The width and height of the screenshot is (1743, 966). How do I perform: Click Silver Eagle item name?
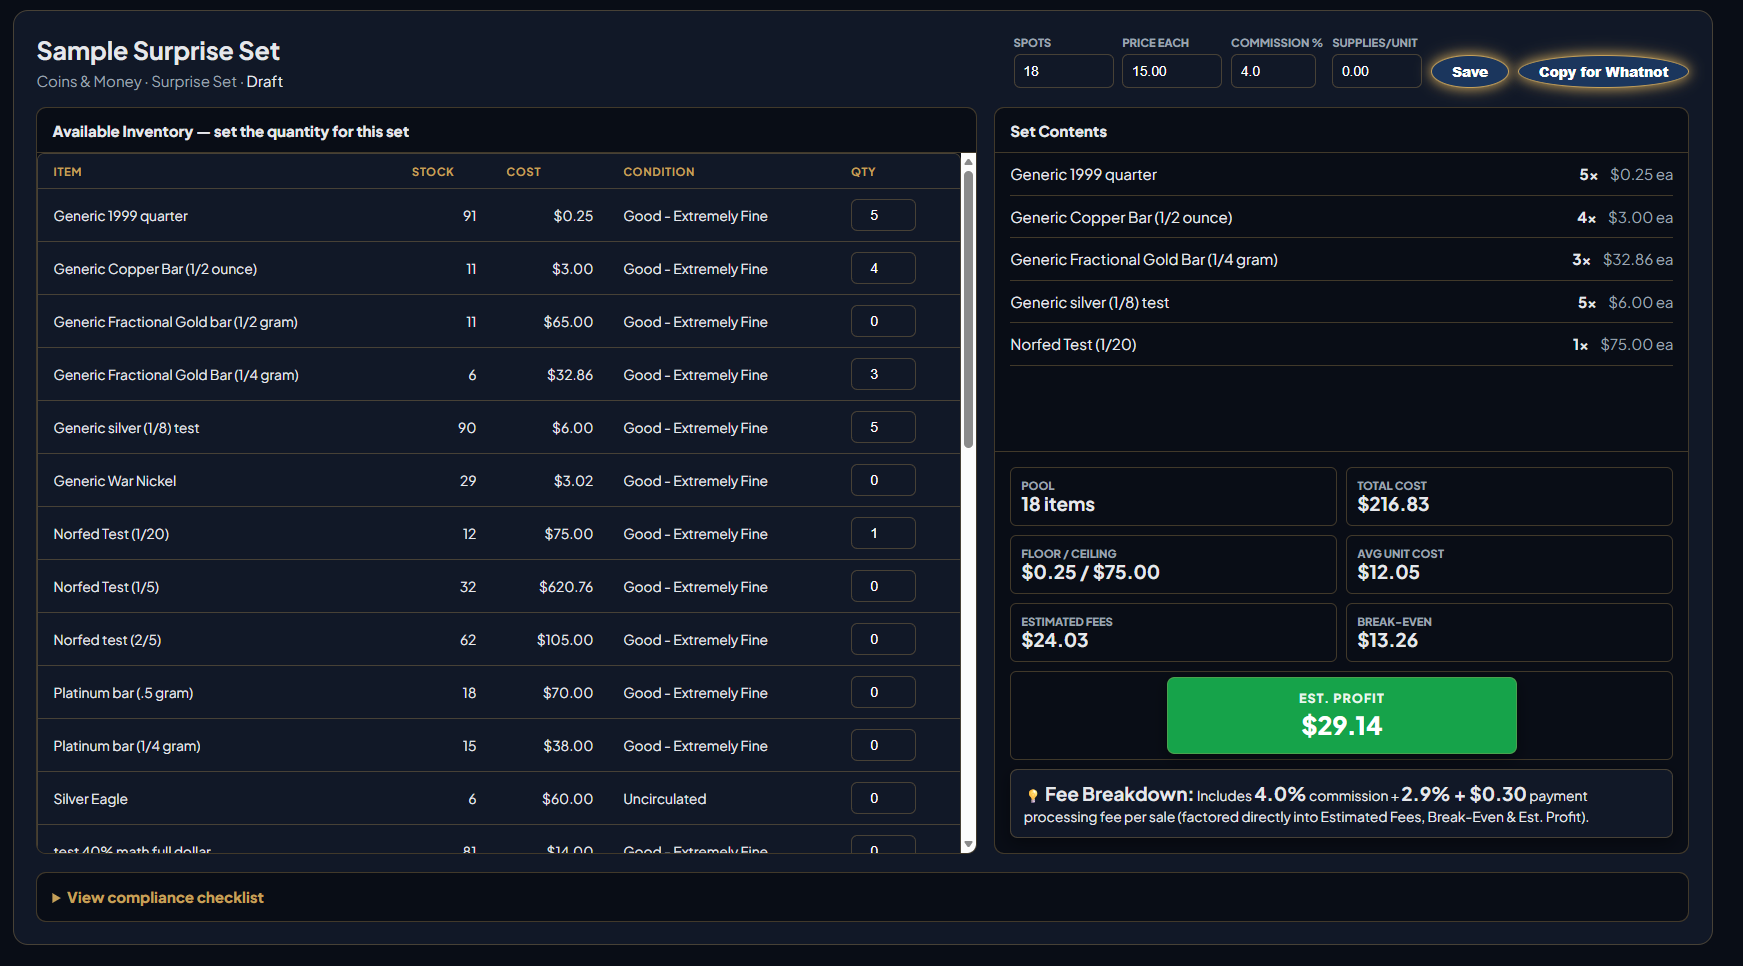(90, 799)
